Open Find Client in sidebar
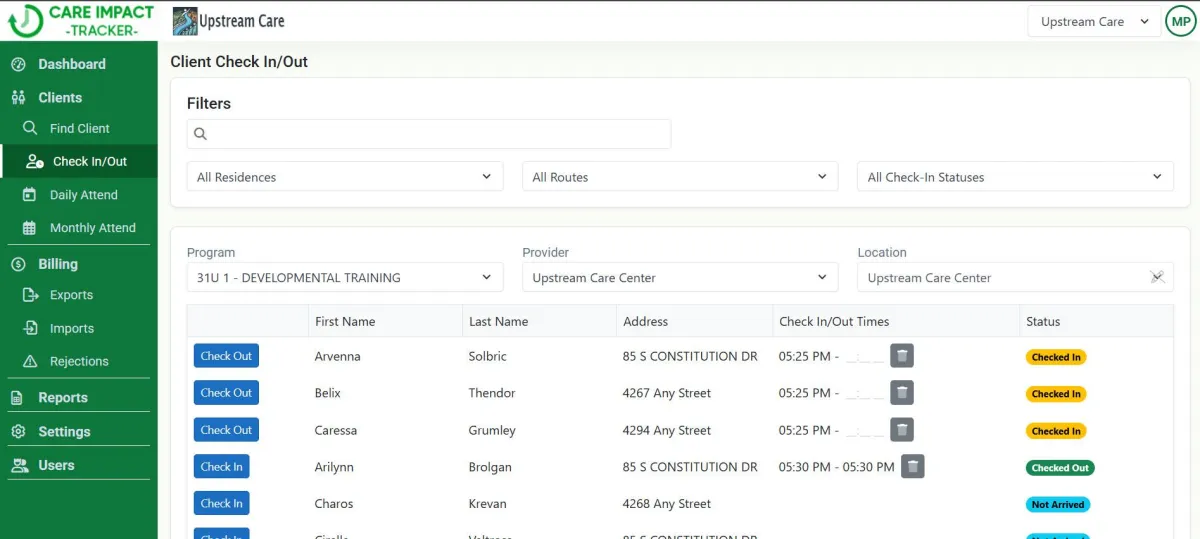The width and height of the screenshot is (1200, 539). click(x=79, y=128)
